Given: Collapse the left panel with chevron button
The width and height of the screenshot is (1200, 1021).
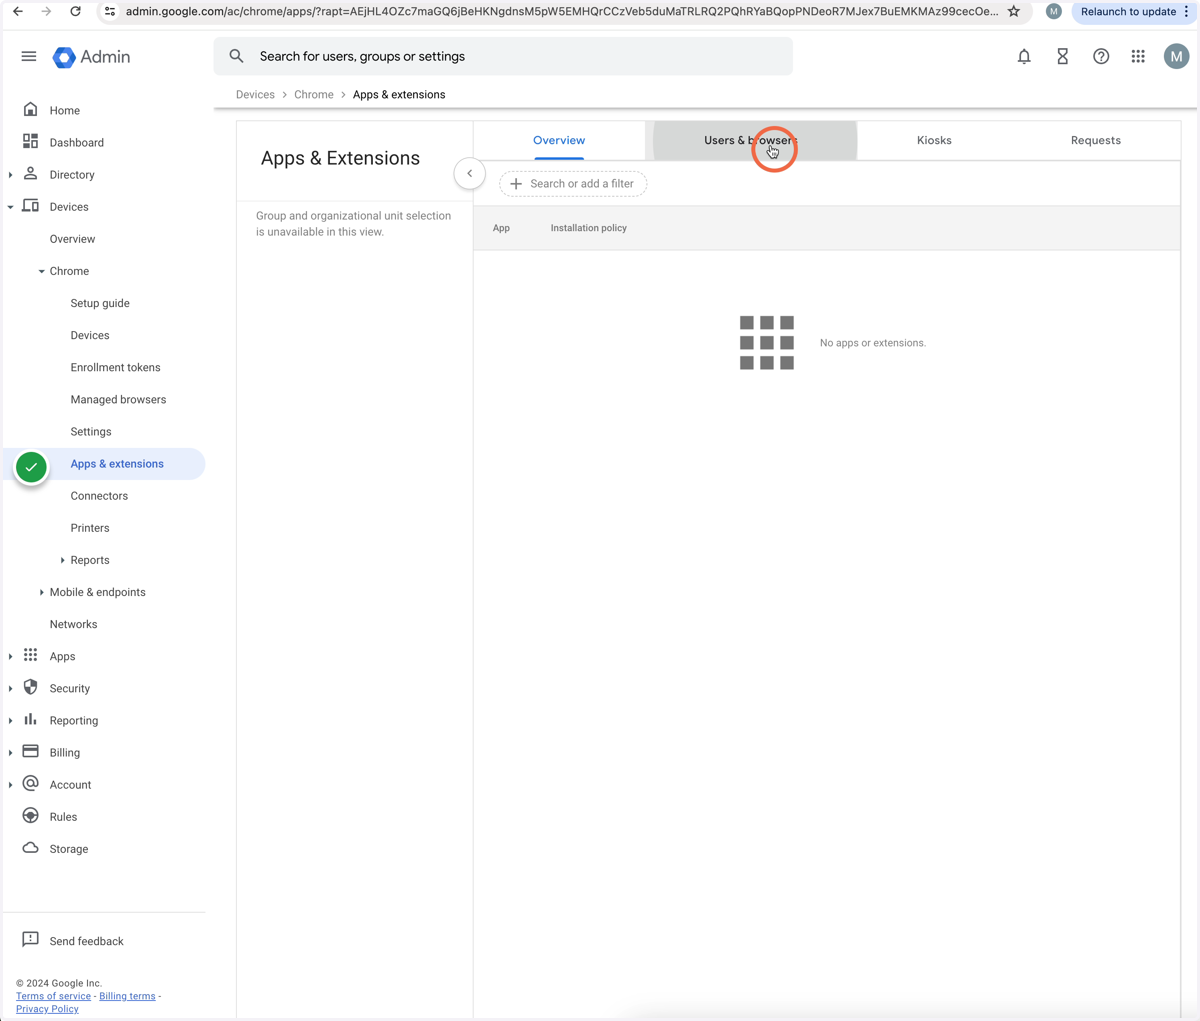Looking at the screenshot, I should (470, 174).
